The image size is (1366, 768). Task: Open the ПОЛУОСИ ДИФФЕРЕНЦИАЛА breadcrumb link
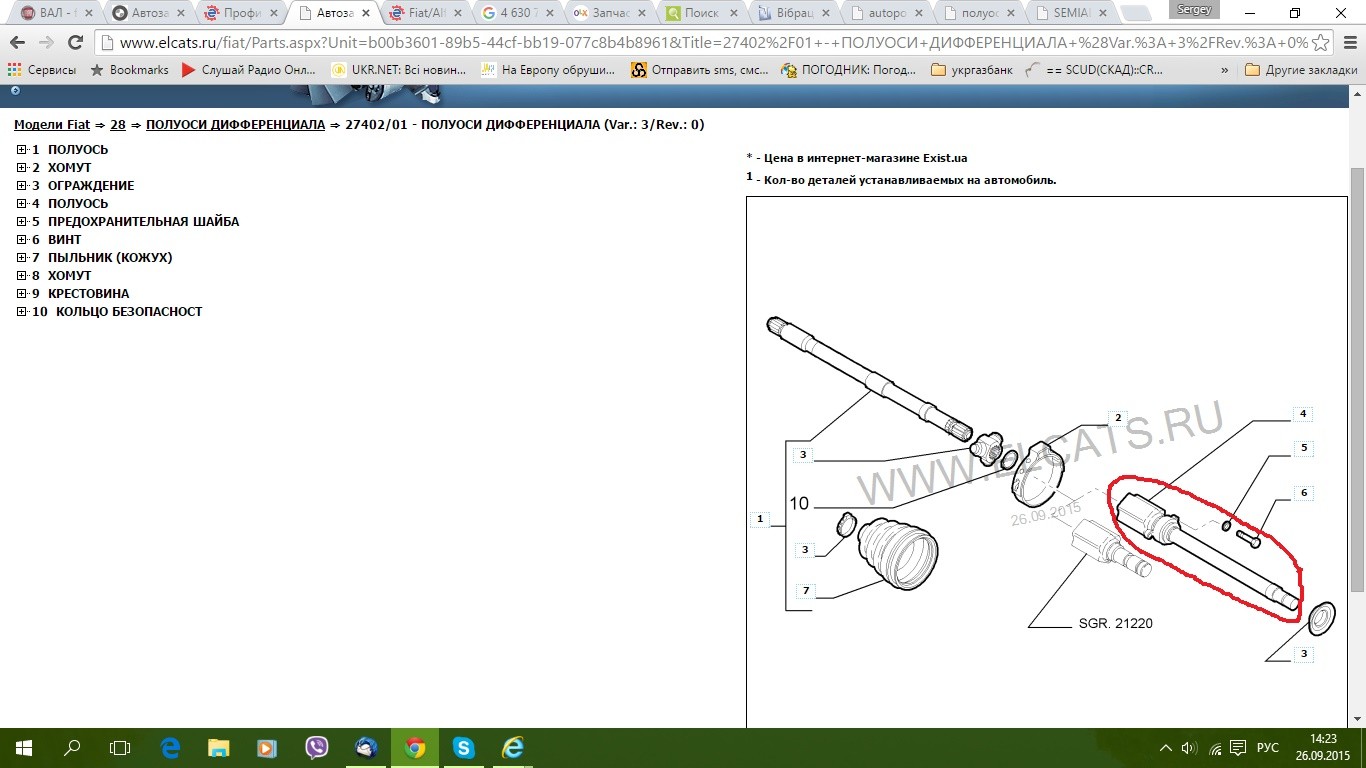pyautogui.click(x=235, y=125)
